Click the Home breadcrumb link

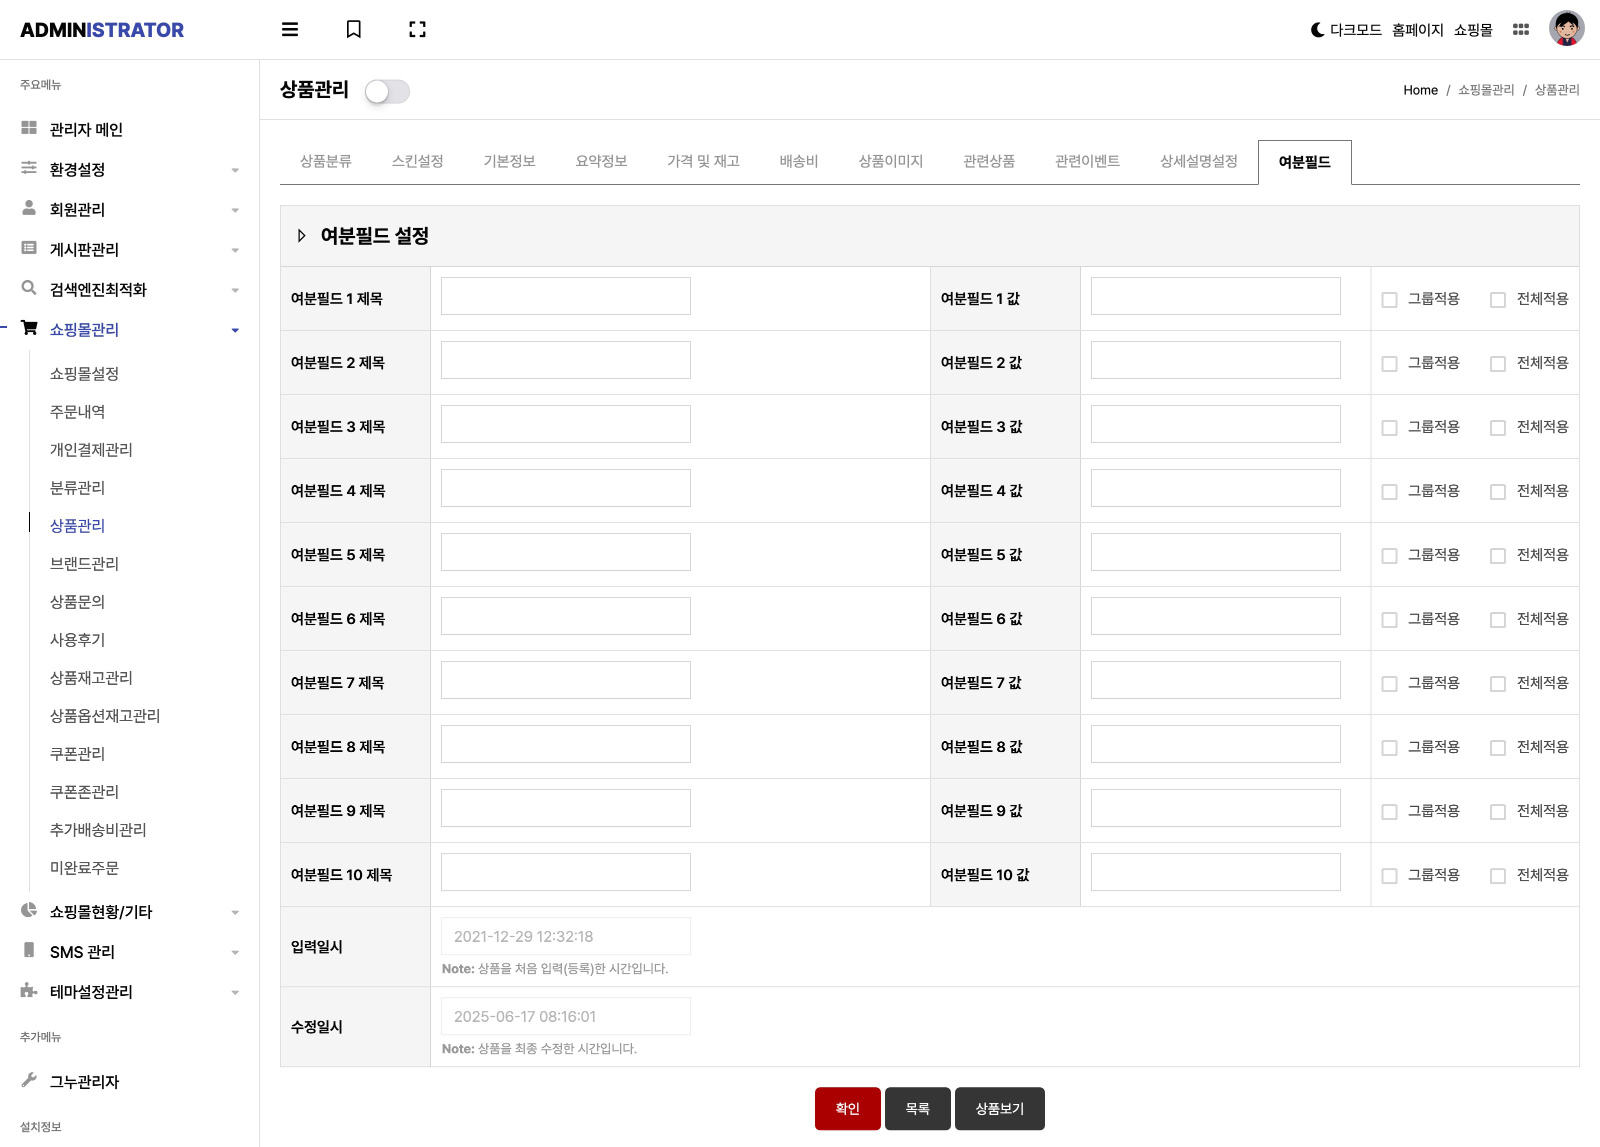pos(1420,90)
